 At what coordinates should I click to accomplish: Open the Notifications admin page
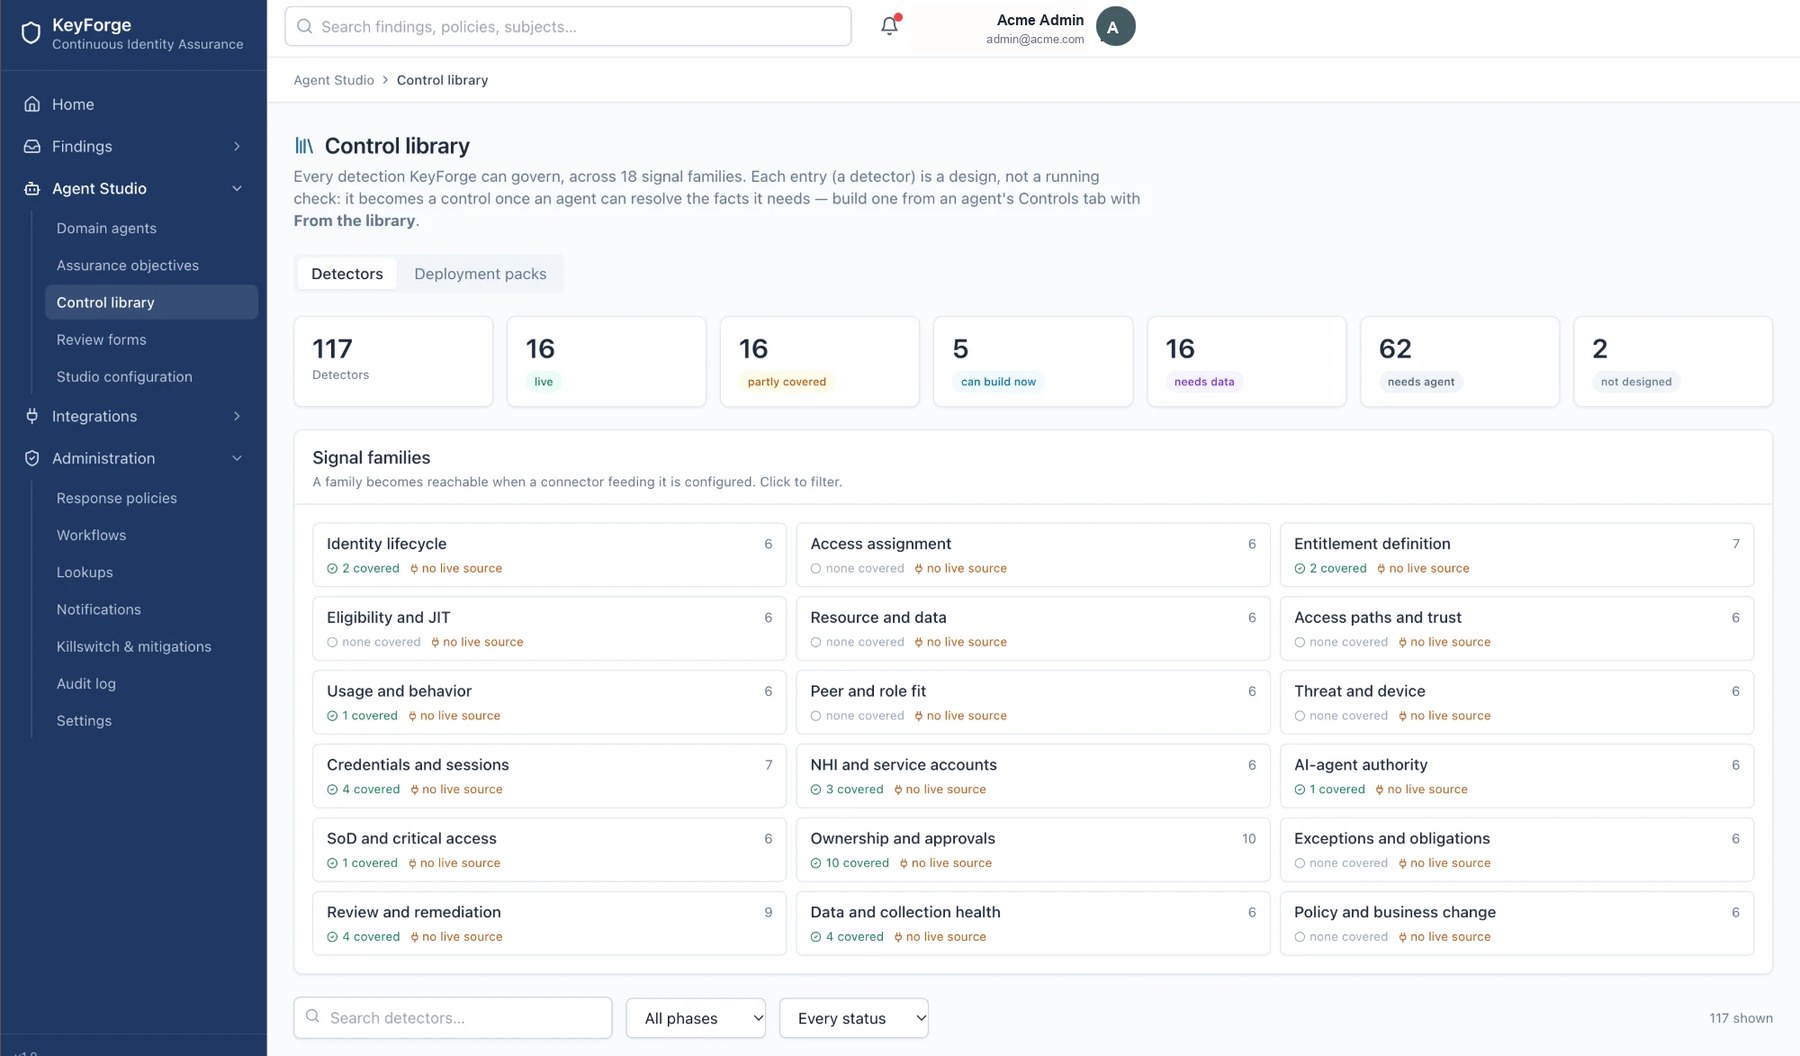click(151, 609)
